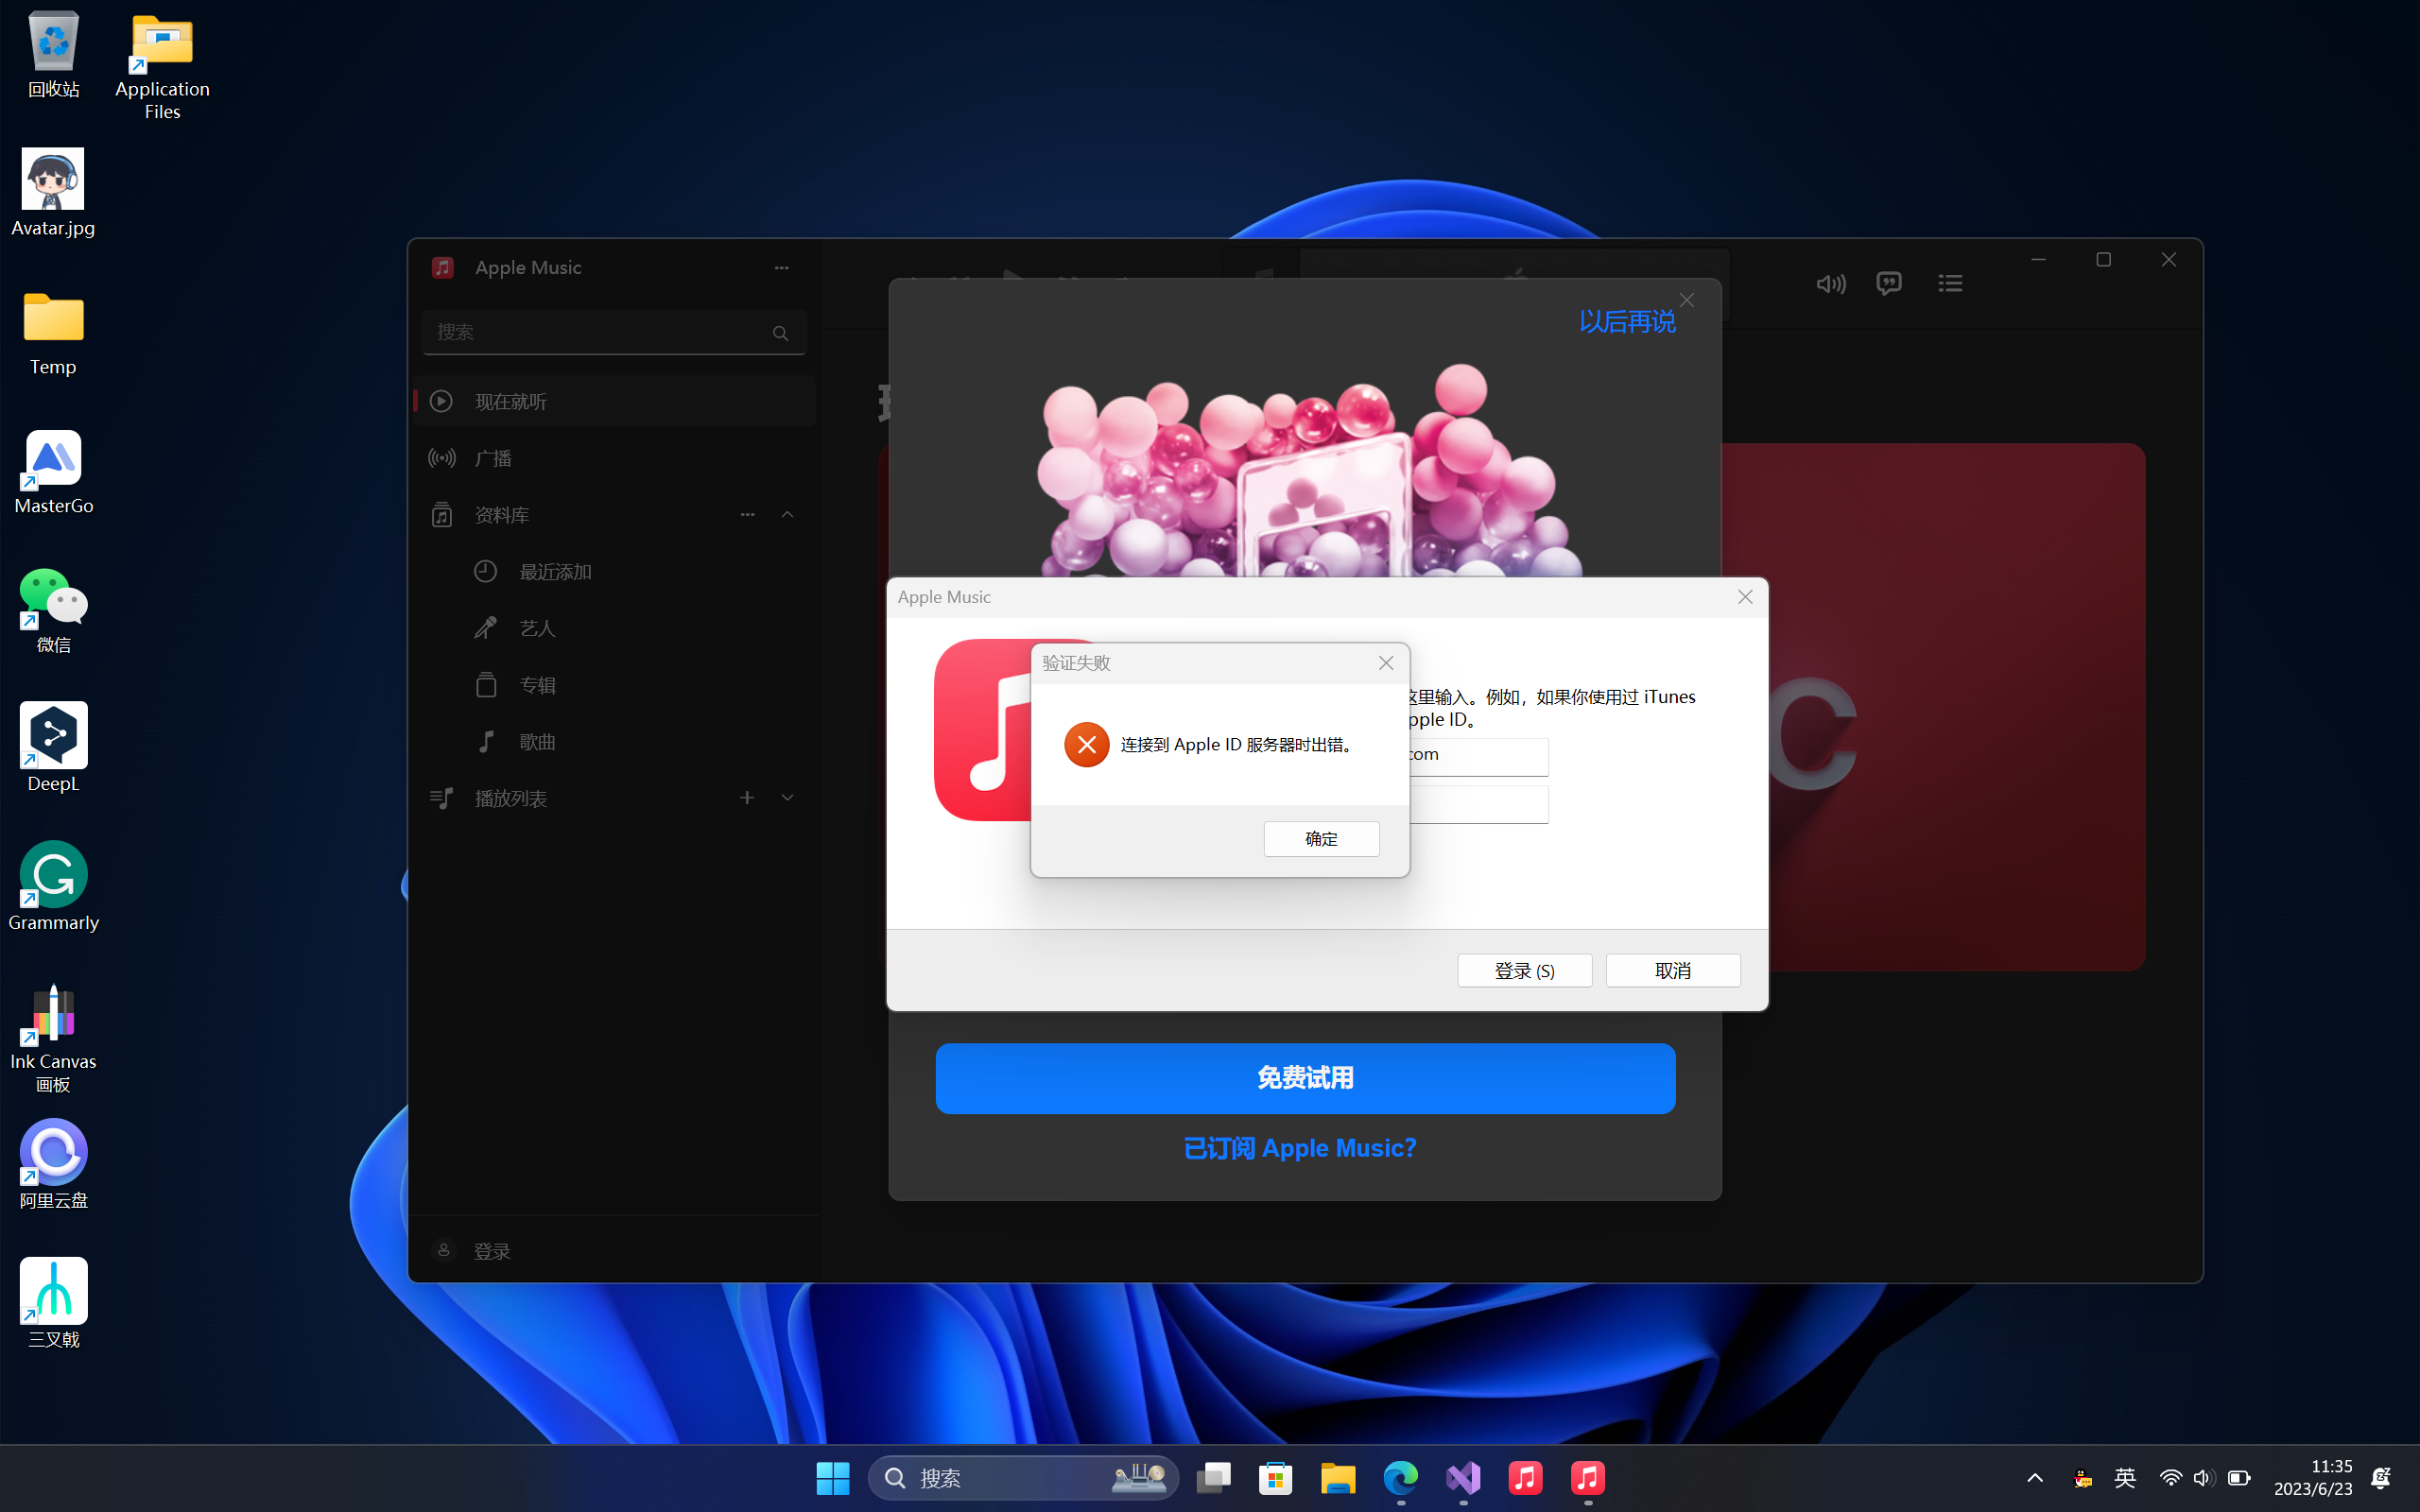Show hidden system tray icons chevron
The width and height of the screenshot is (2420, 1512).
(2034, 1478)
